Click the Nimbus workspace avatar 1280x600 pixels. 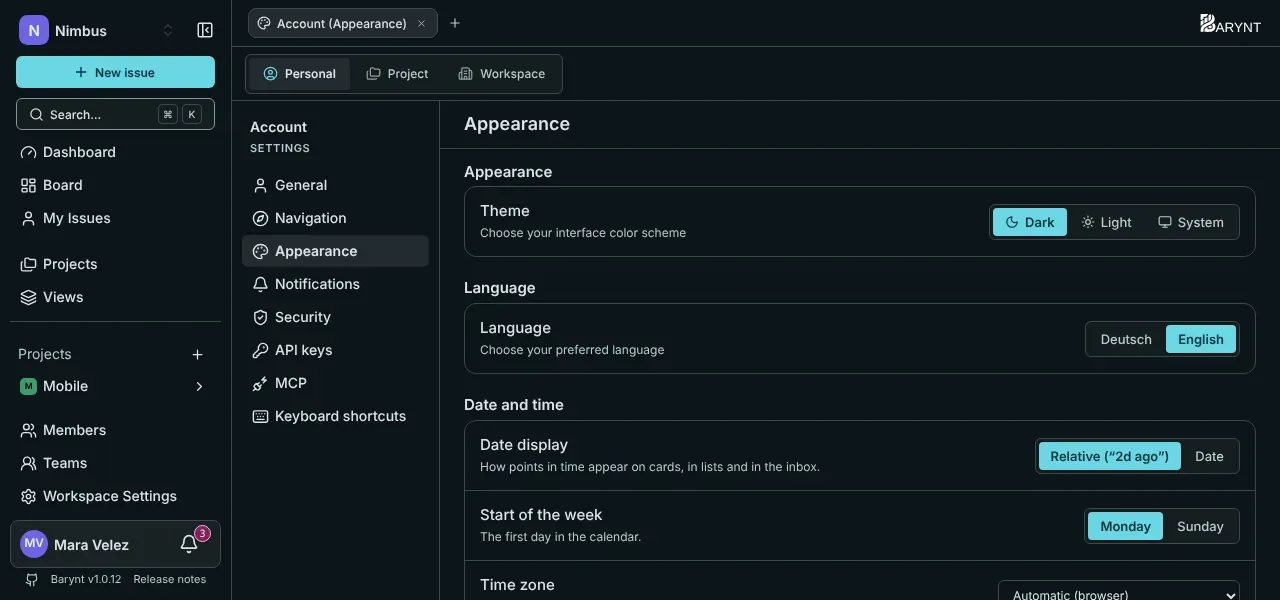34,30
